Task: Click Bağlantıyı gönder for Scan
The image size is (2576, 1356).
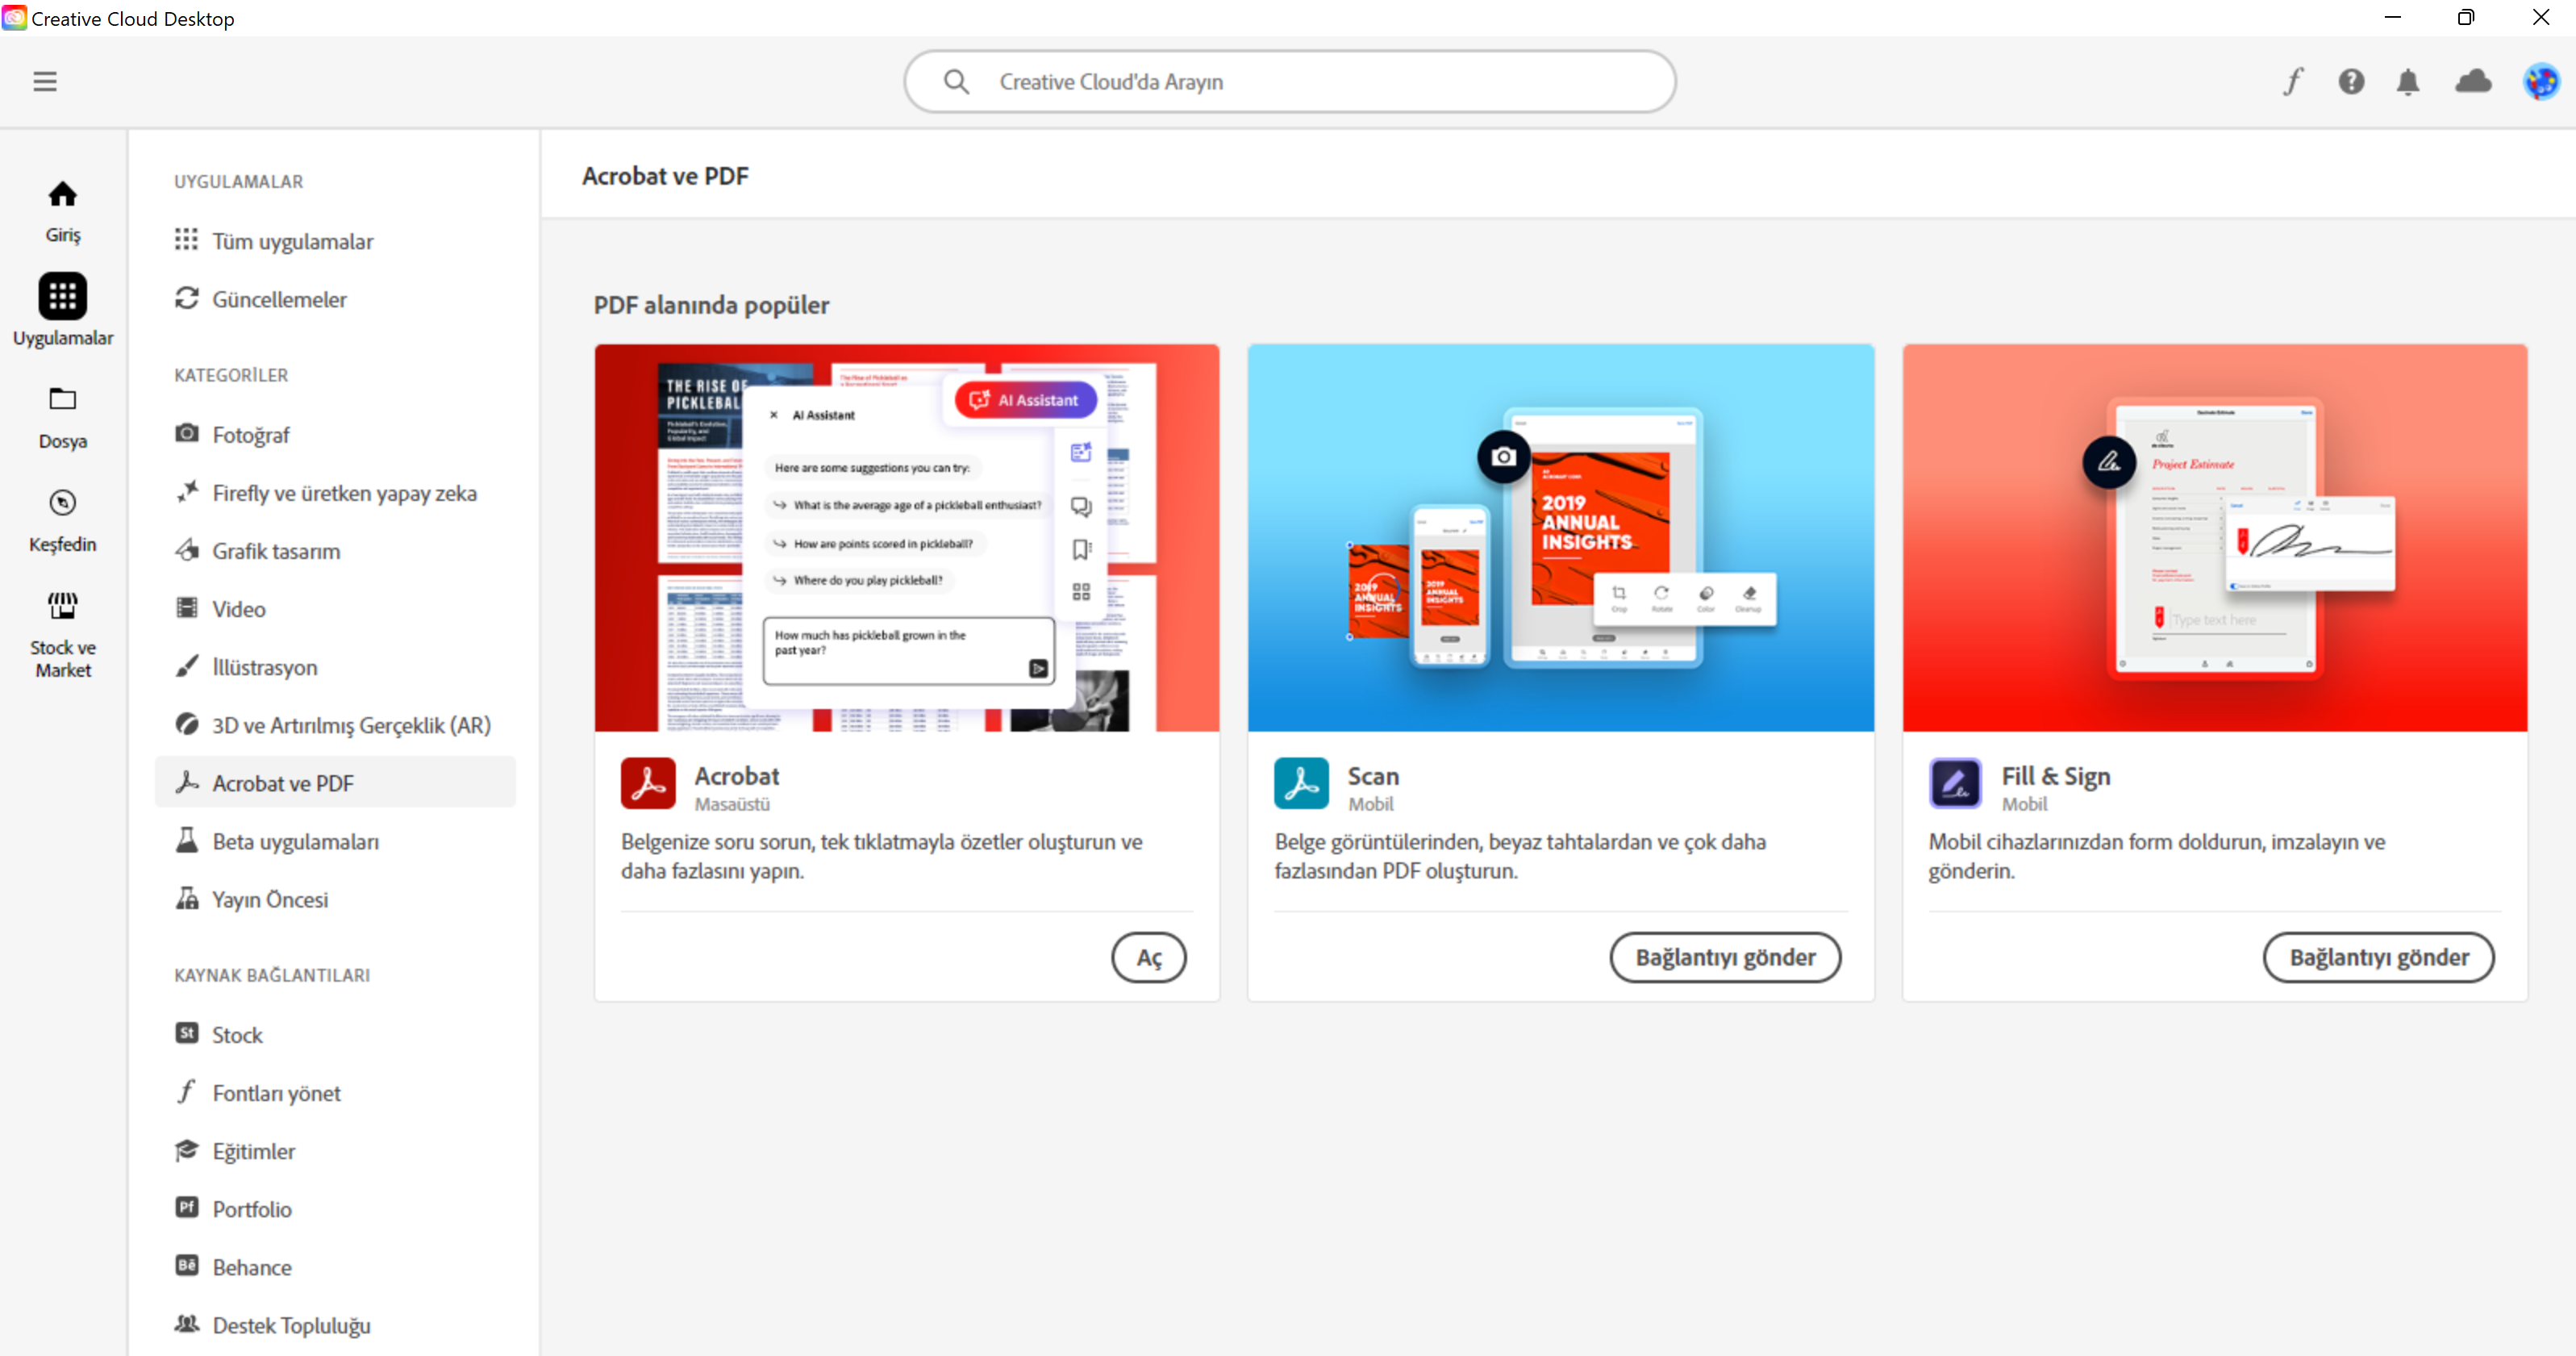Action: click(x=1724, y=958)
